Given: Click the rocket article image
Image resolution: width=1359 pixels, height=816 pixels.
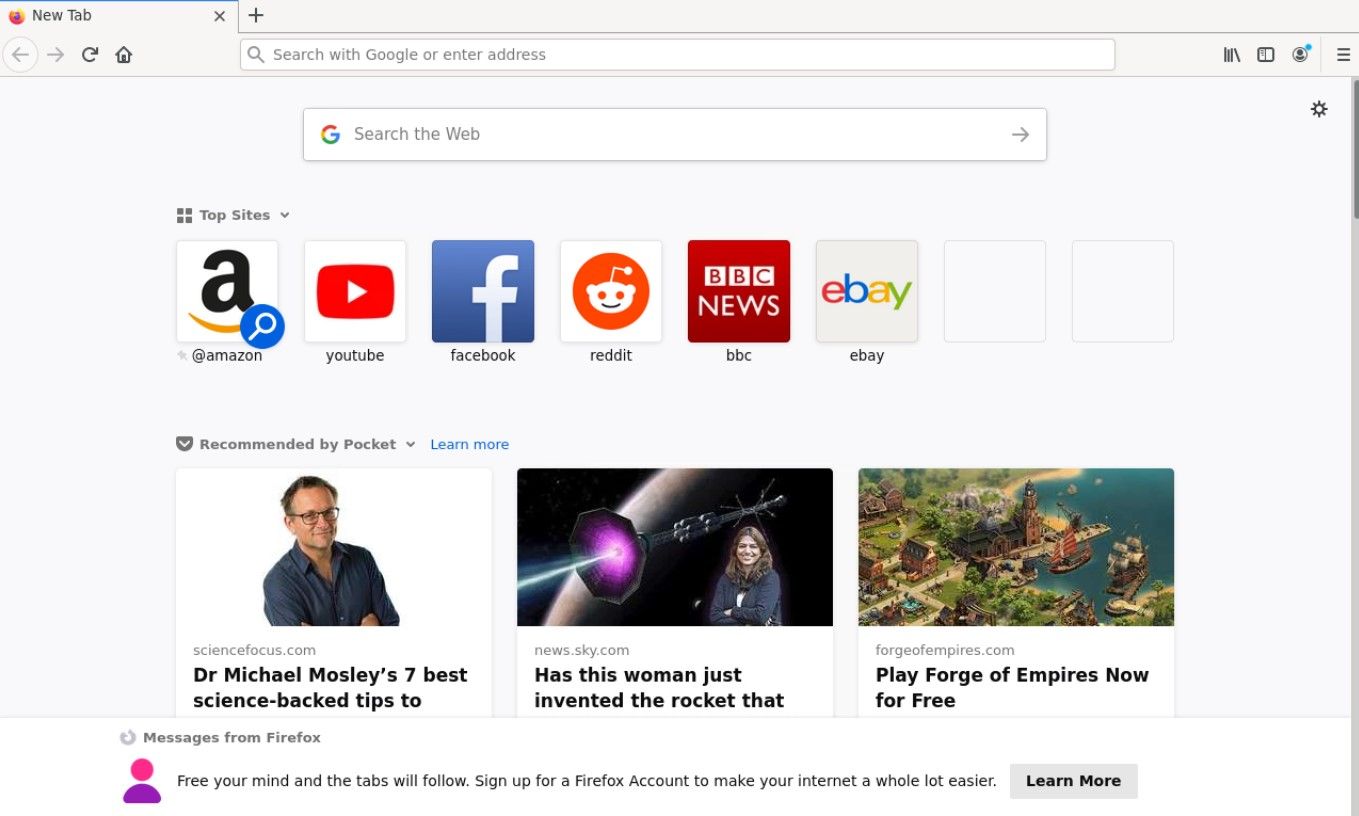Looking at the screenshot, I should pos(675,547).
